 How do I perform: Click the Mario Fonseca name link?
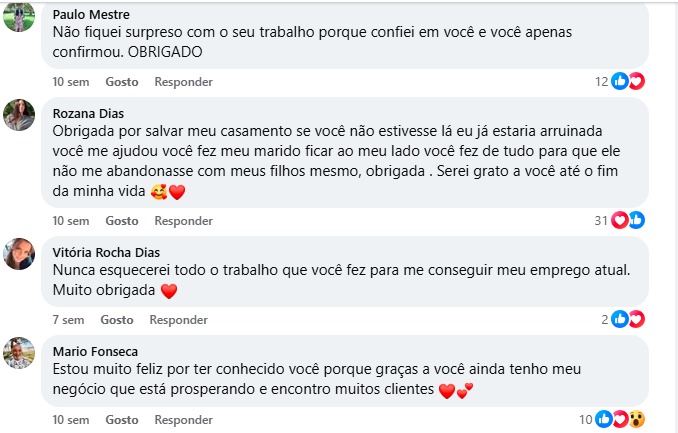[x=94, y=351]
